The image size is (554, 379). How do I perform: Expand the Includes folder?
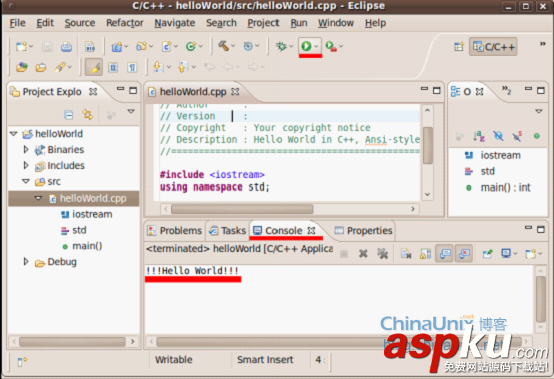(26, 165)
